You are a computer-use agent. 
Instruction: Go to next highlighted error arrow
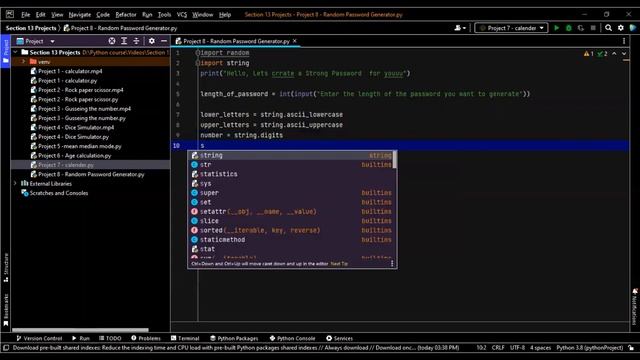pos(624,53)
